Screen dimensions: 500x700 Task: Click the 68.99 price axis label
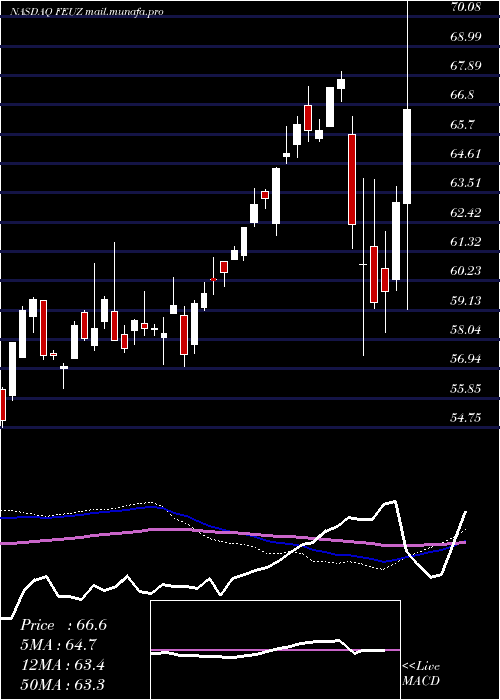tap(466, 37)
